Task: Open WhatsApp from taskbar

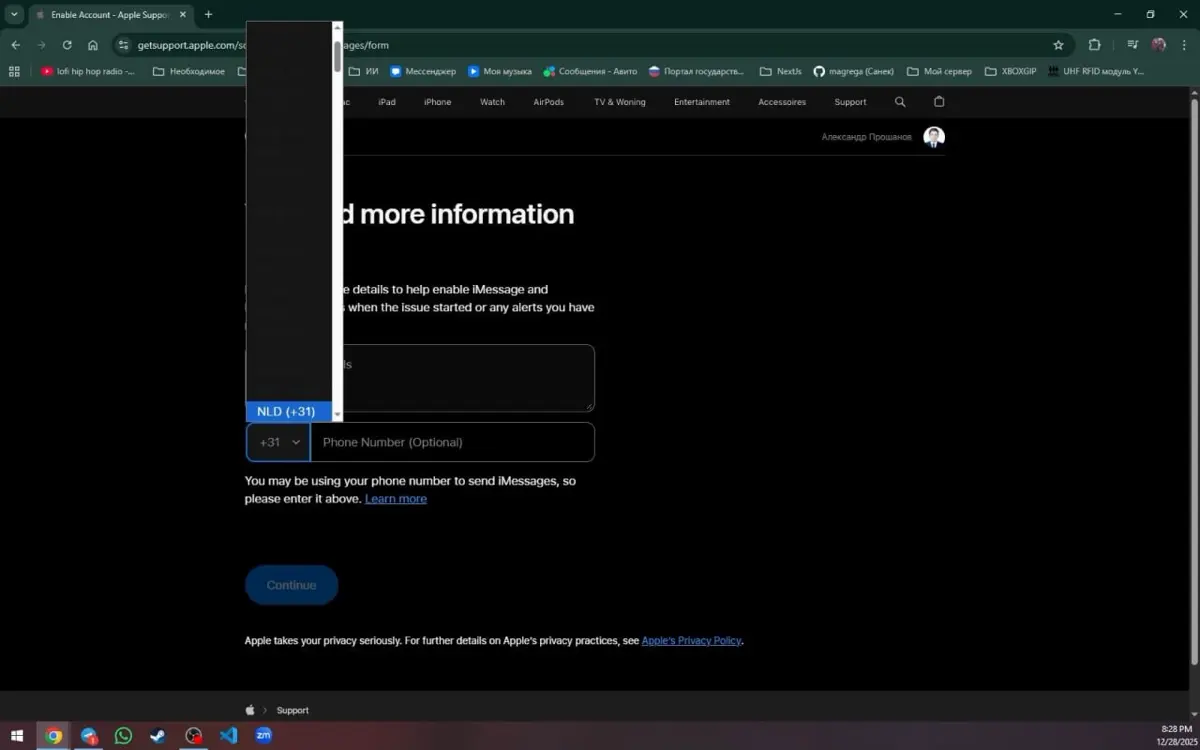Action: click(x=123, y=736)
